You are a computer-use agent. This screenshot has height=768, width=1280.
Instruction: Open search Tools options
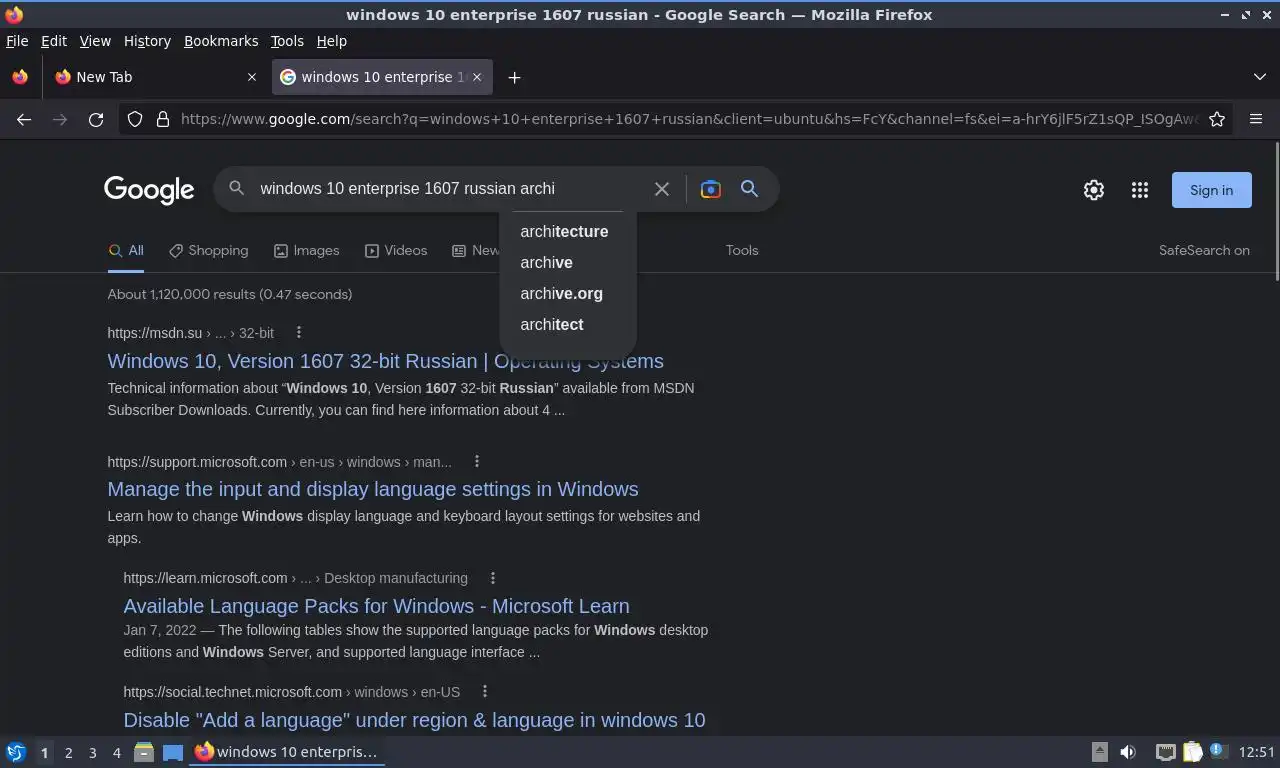[742, 250]
